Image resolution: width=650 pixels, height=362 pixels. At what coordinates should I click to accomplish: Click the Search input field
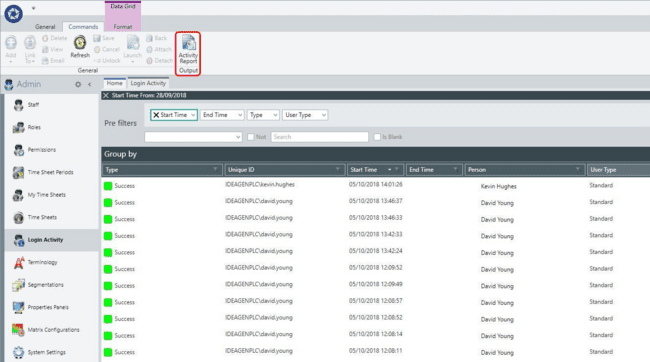(320, 137)
